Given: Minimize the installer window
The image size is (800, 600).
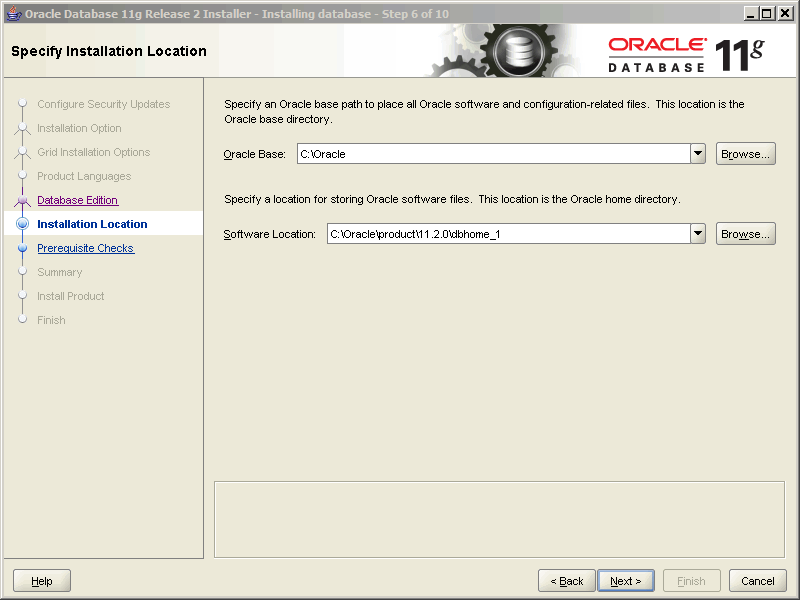Looking at the screenshot, I should 750,13.
